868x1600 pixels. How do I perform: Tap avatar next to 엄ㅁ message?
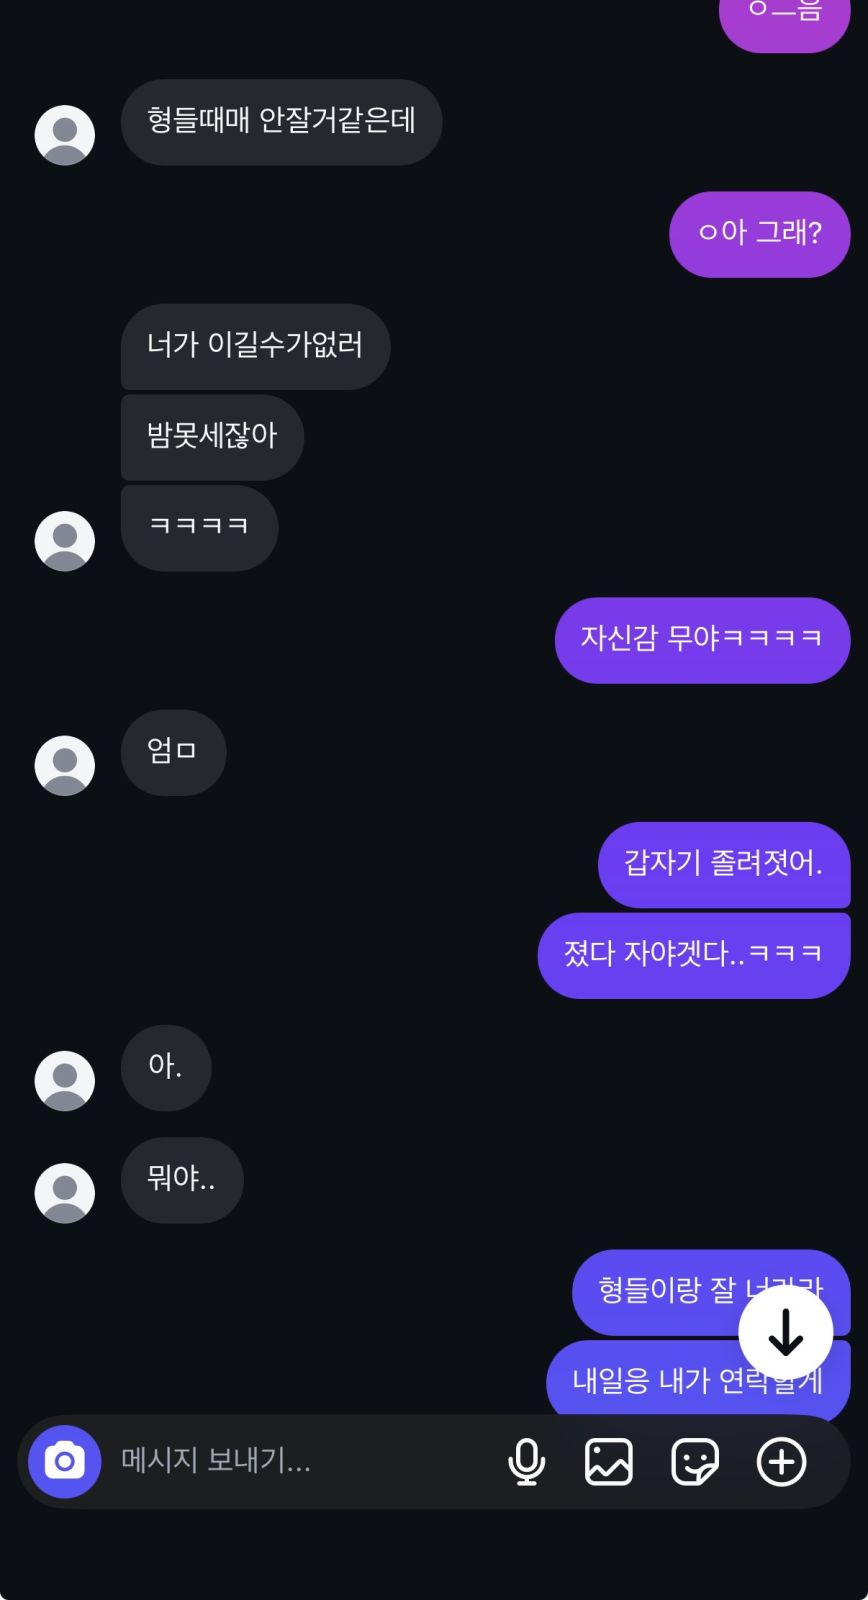[65, 766]
